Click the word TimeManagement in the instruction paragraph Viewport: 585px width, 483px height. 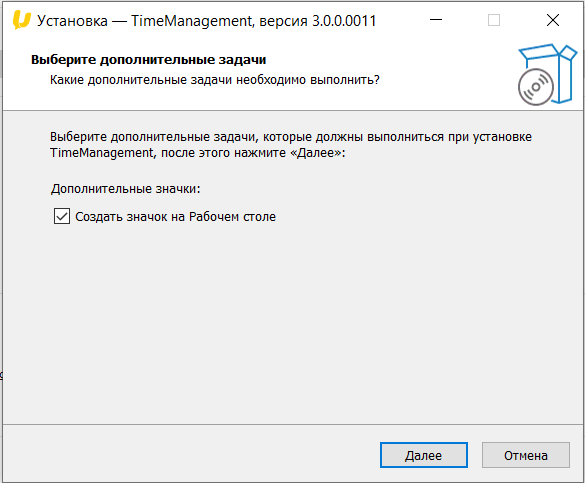tap(101, 153)
